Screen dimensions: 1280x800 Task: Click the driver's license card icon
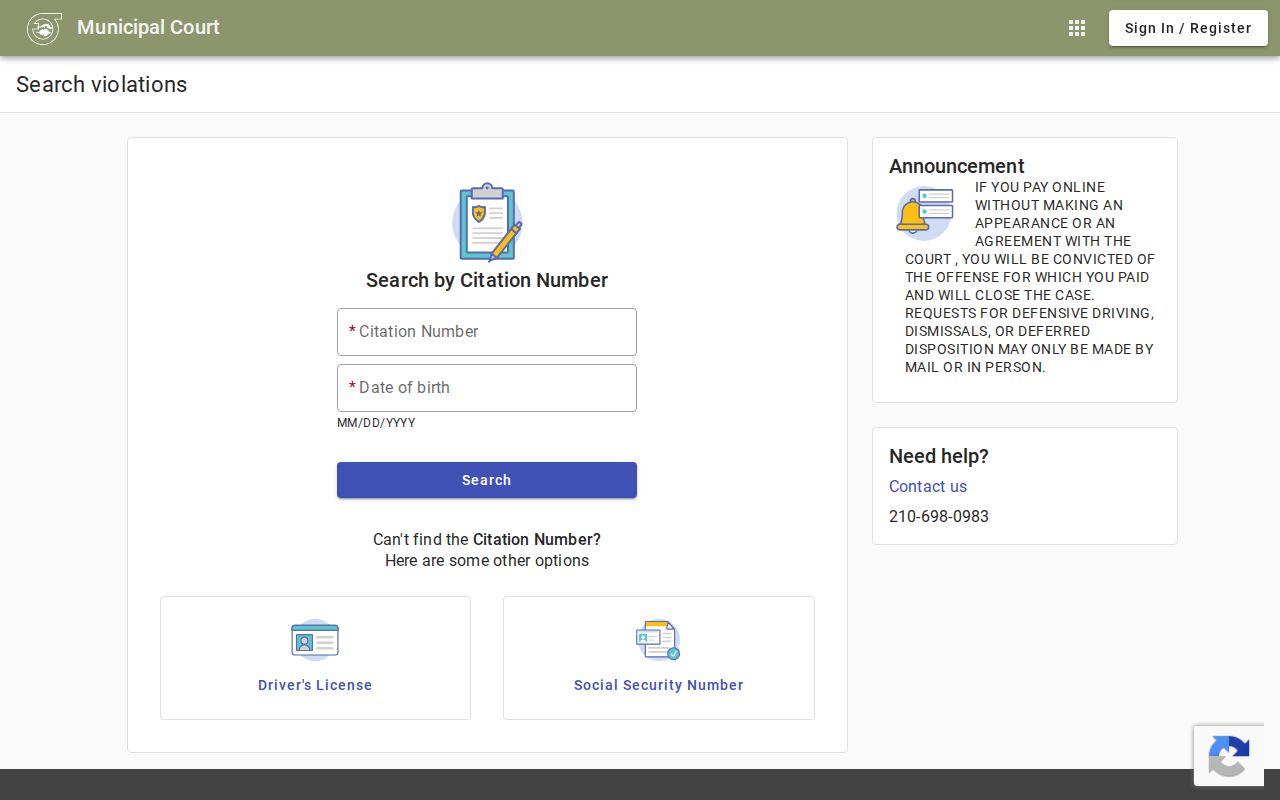click(315, 640)
